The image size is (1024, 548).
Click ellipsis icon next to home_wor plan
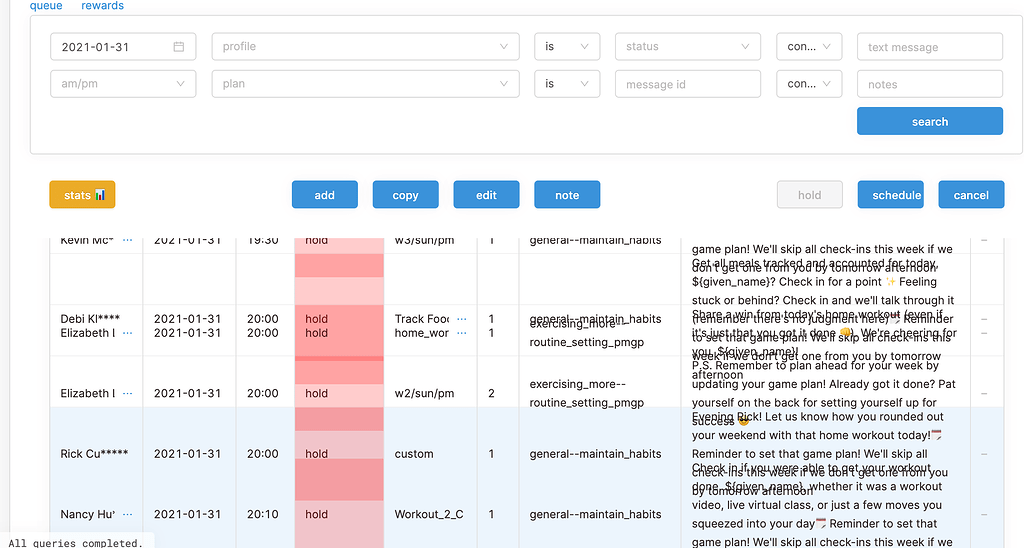pyautogui.click(x=462, y=333)
